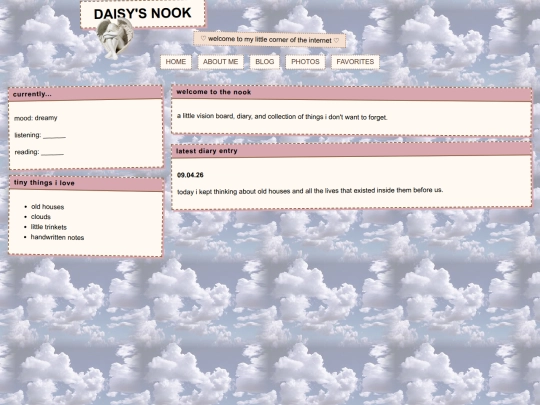The height and width of the screenshot is (405, 540).
Task: Go to the ABOUT ME page
Action: click(220, 62)
